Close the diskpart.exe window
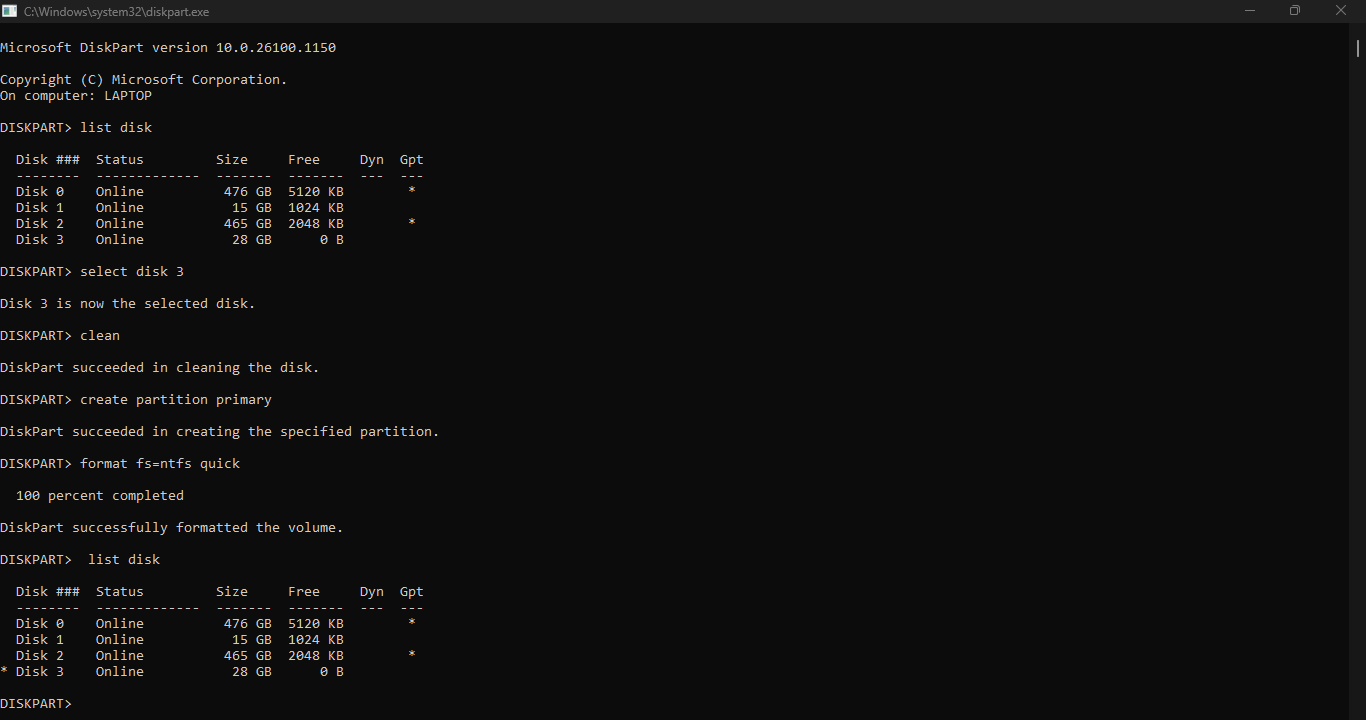Screen dimensions: 1366x720 (1341, 11)
